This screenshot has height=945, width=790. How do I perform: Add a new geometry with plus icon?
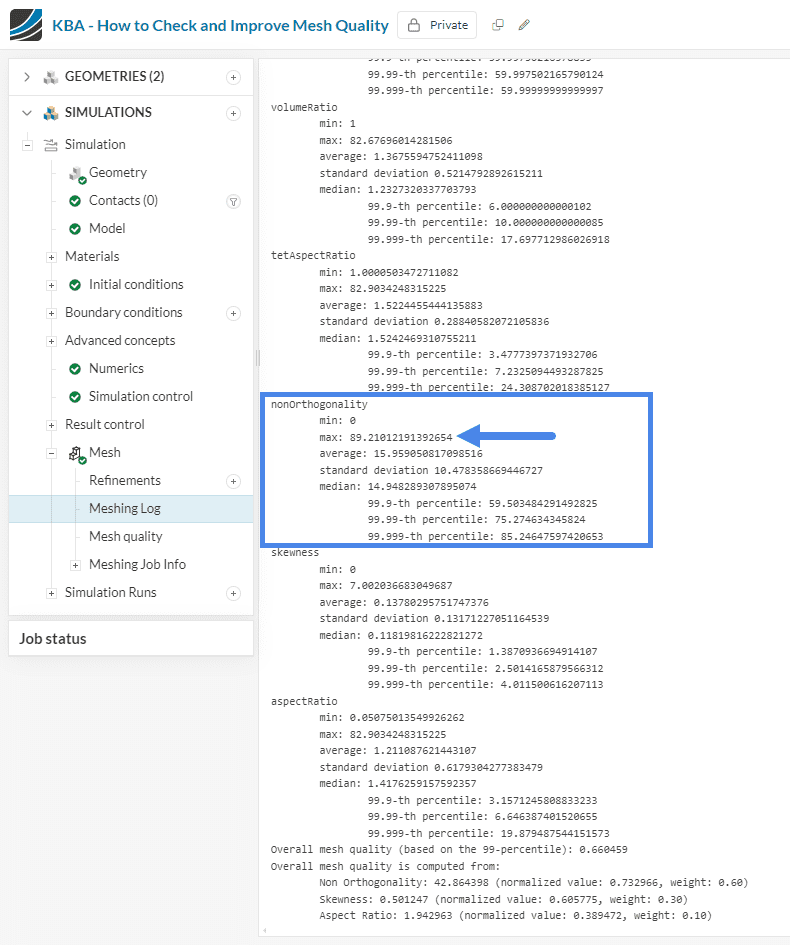point(233,77)
